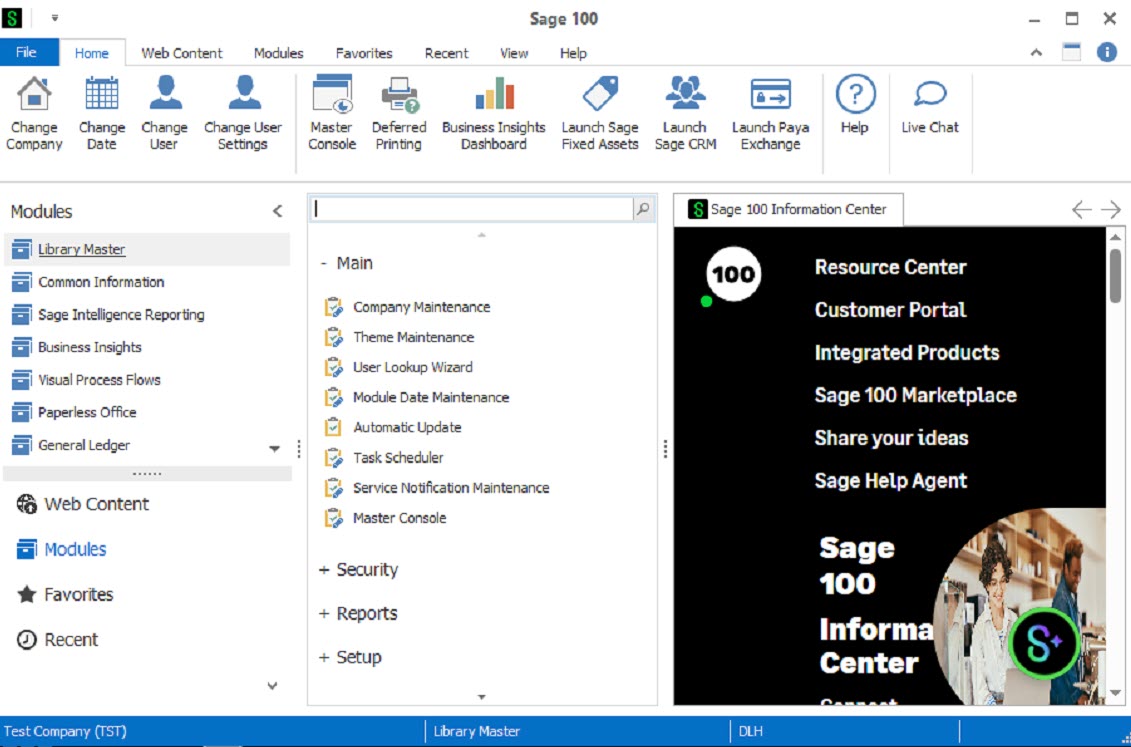
Task: Select the Library Master module
Action: (147, 249)
